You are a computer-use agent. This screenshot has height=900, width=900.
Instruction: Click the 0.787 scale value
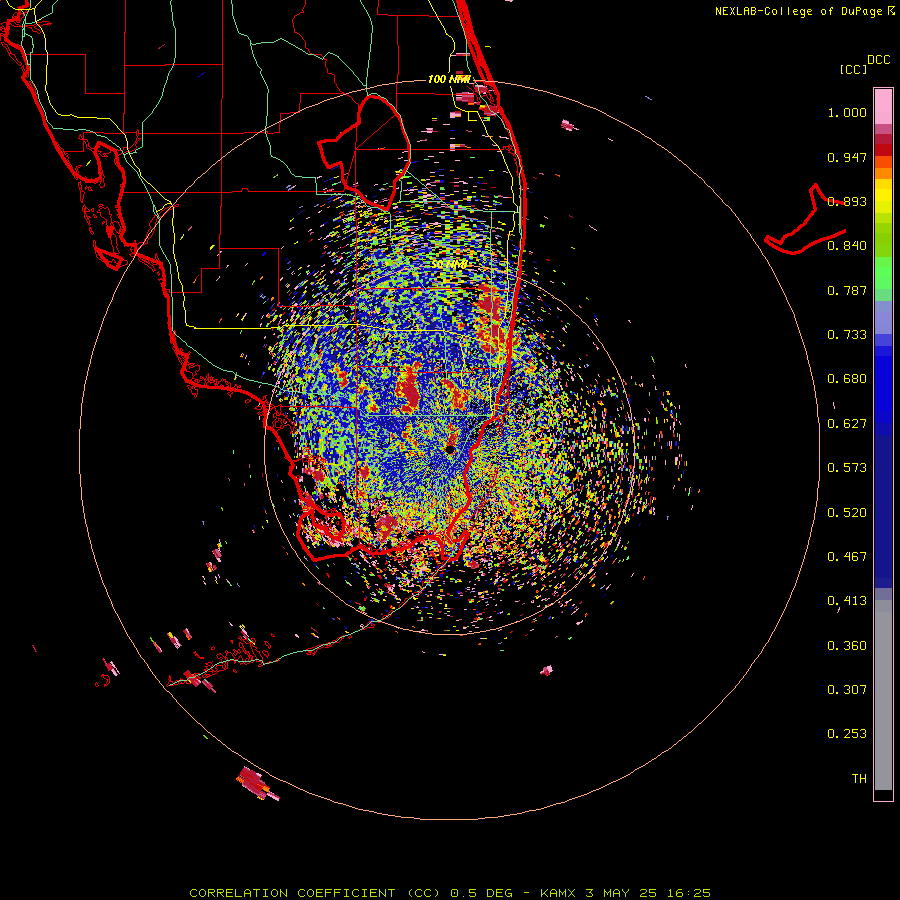847,290
